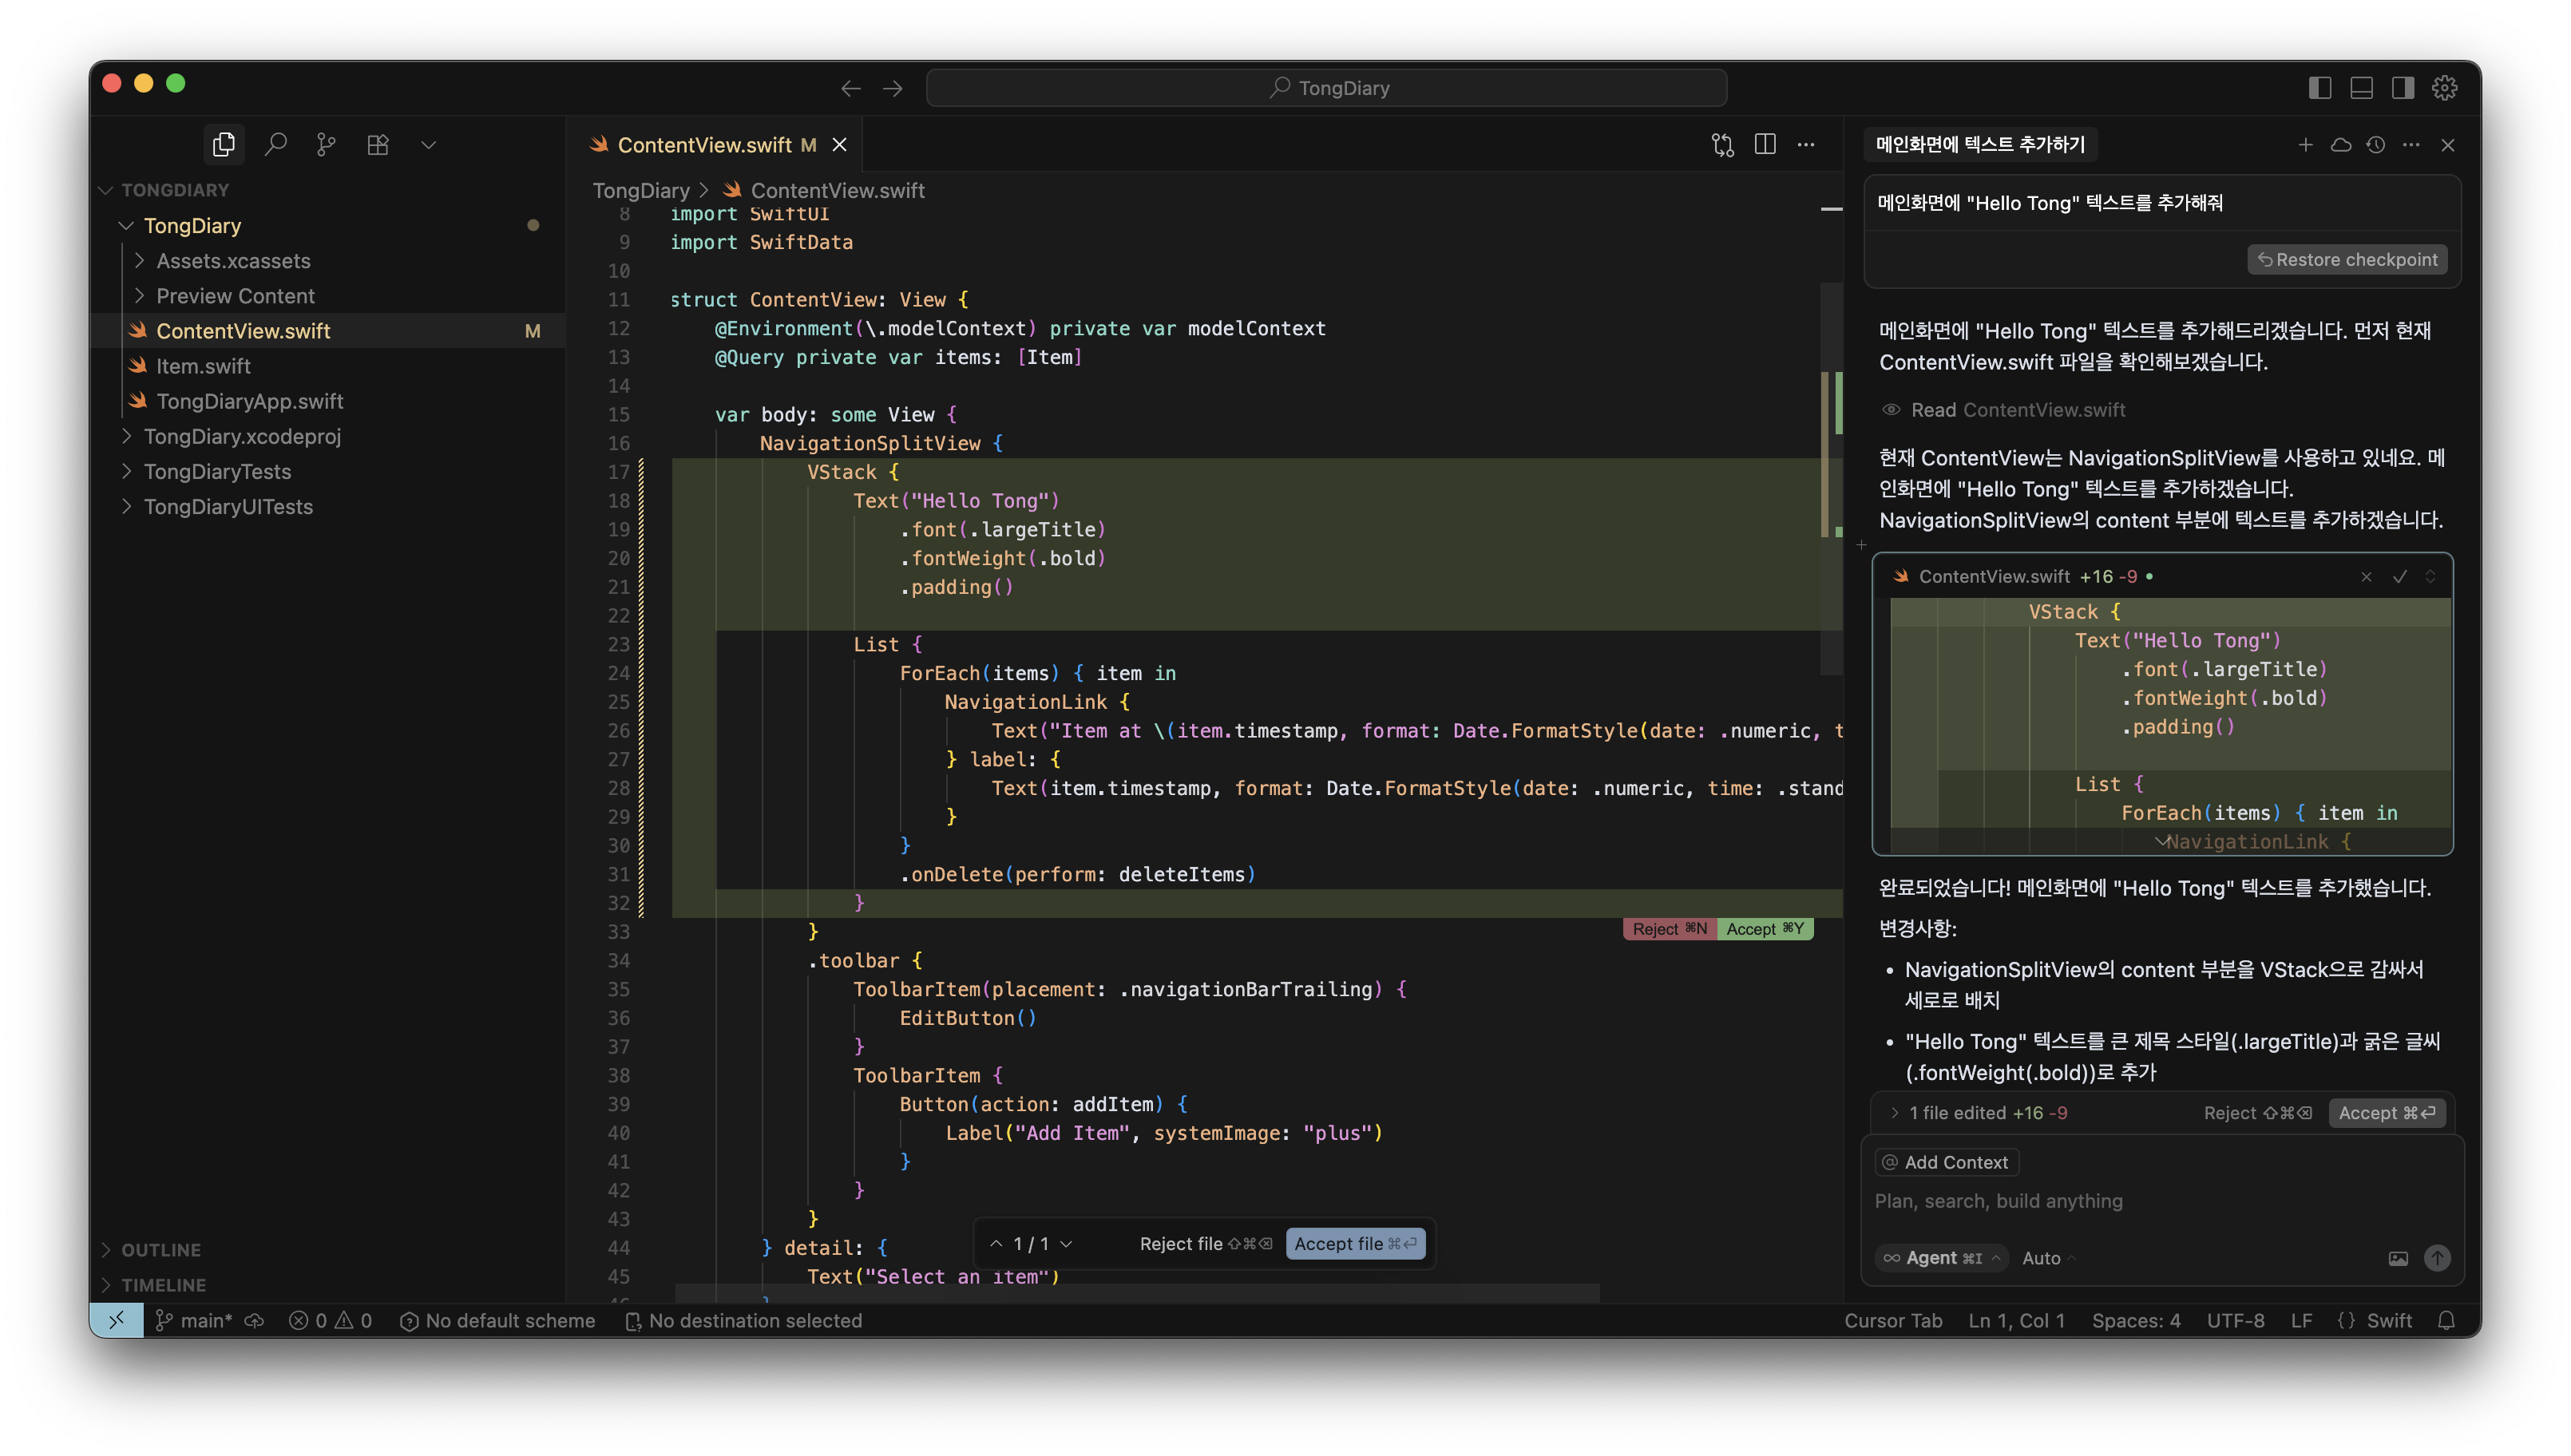2571x1456 pixels.
Task: Toggle the secondary sidebar layout button
Action: [2402, 88]
